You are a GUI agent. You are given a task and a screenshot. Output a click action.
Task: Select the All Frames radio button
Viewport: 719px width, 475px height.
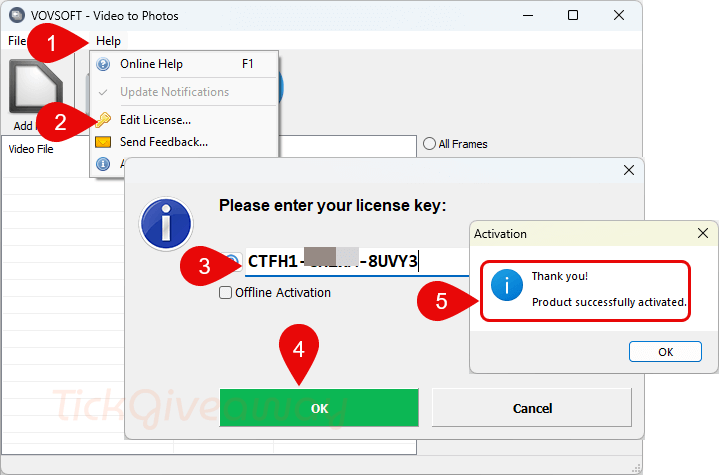point(429,144)
